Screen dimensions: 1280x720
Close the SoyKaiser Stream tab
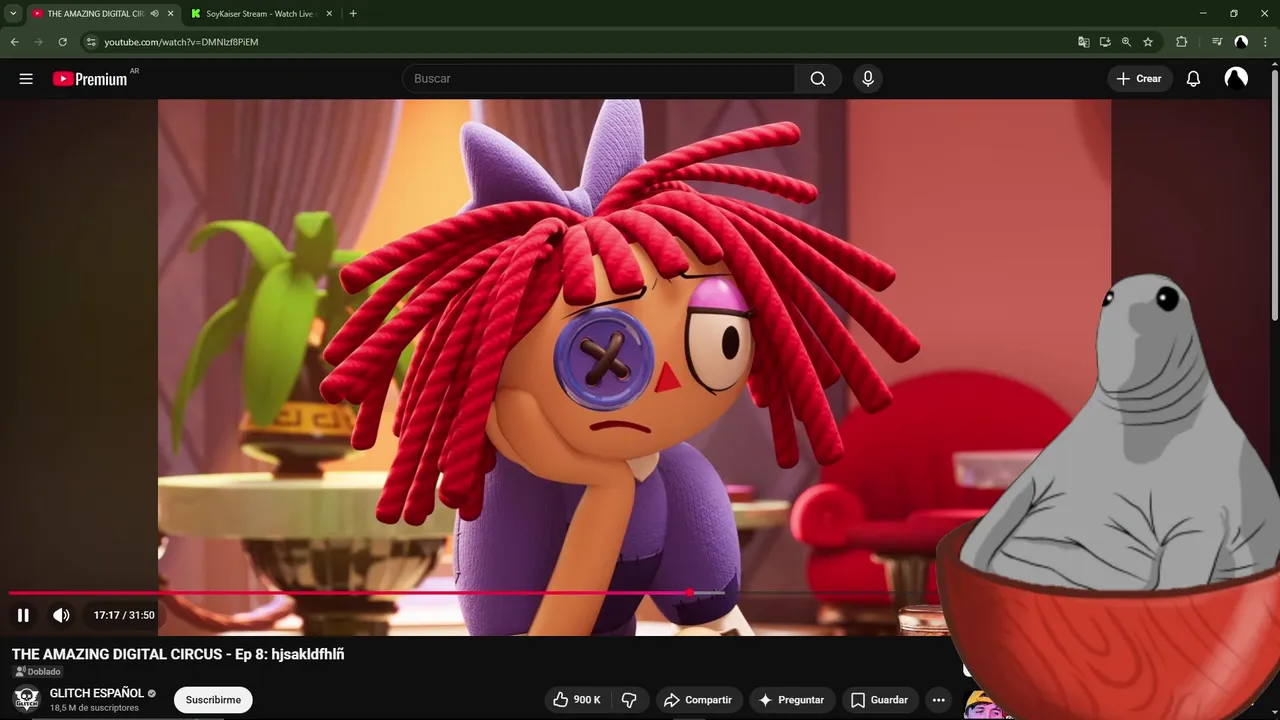pyautogui.click(x=329, y=14)
